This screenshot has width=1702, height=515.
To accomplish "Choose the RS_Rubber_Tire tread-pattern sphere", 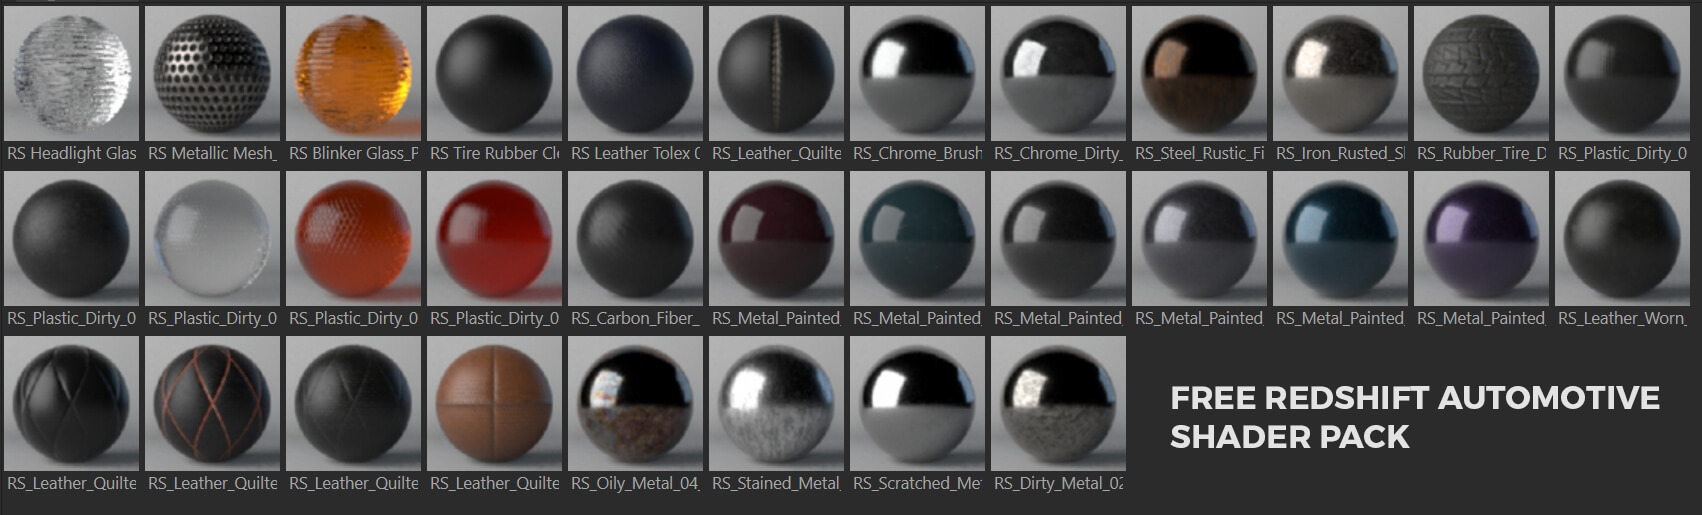I will click(1481, 74).
